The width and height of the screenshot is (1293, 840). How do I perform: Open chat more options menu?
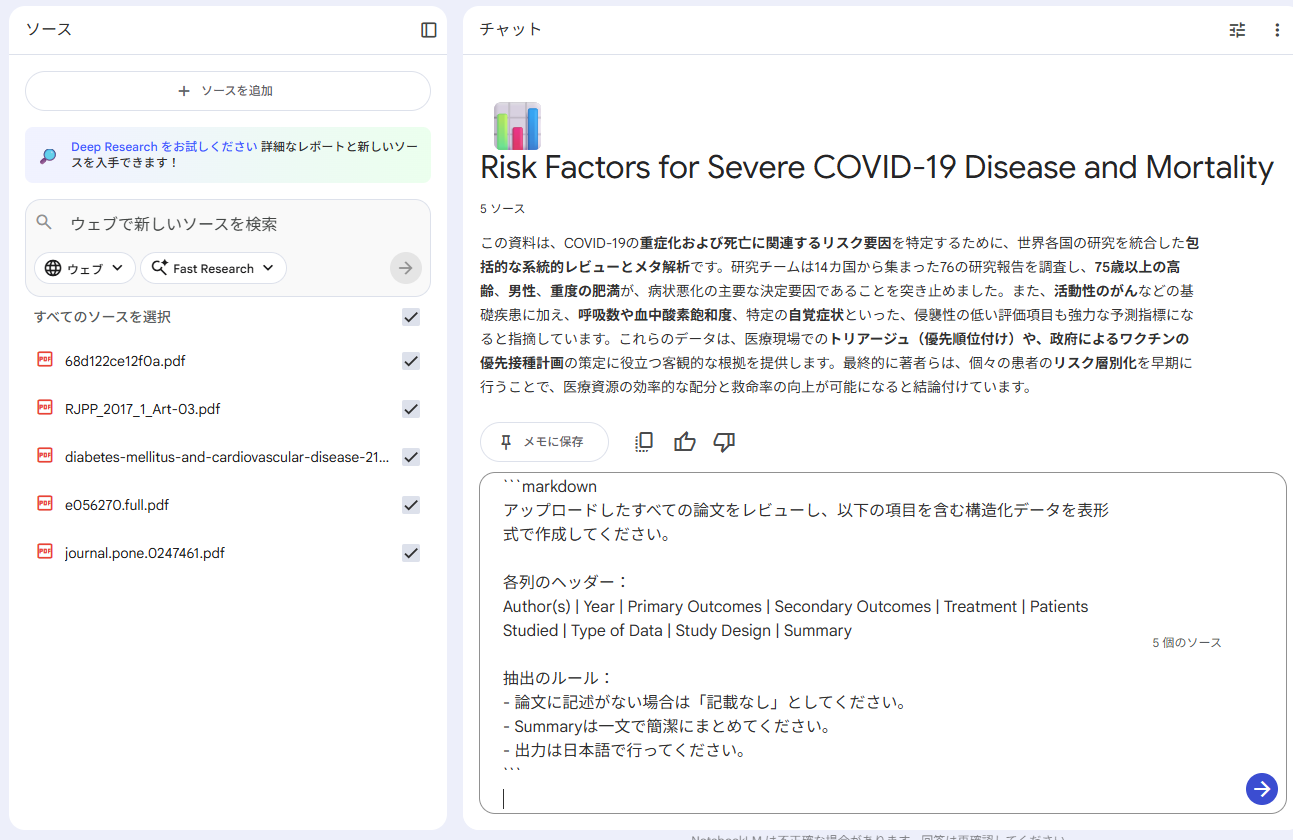[x=1277, y=30]
